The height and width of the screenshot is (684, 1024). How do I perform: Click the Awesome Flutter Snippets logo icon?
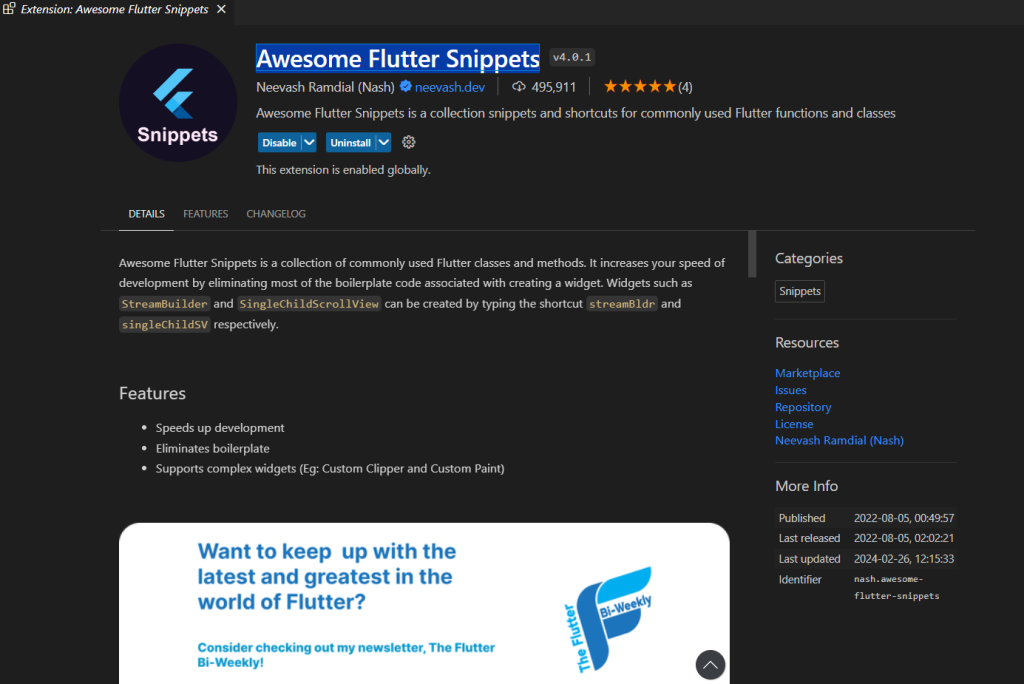(x=178, y=103)
